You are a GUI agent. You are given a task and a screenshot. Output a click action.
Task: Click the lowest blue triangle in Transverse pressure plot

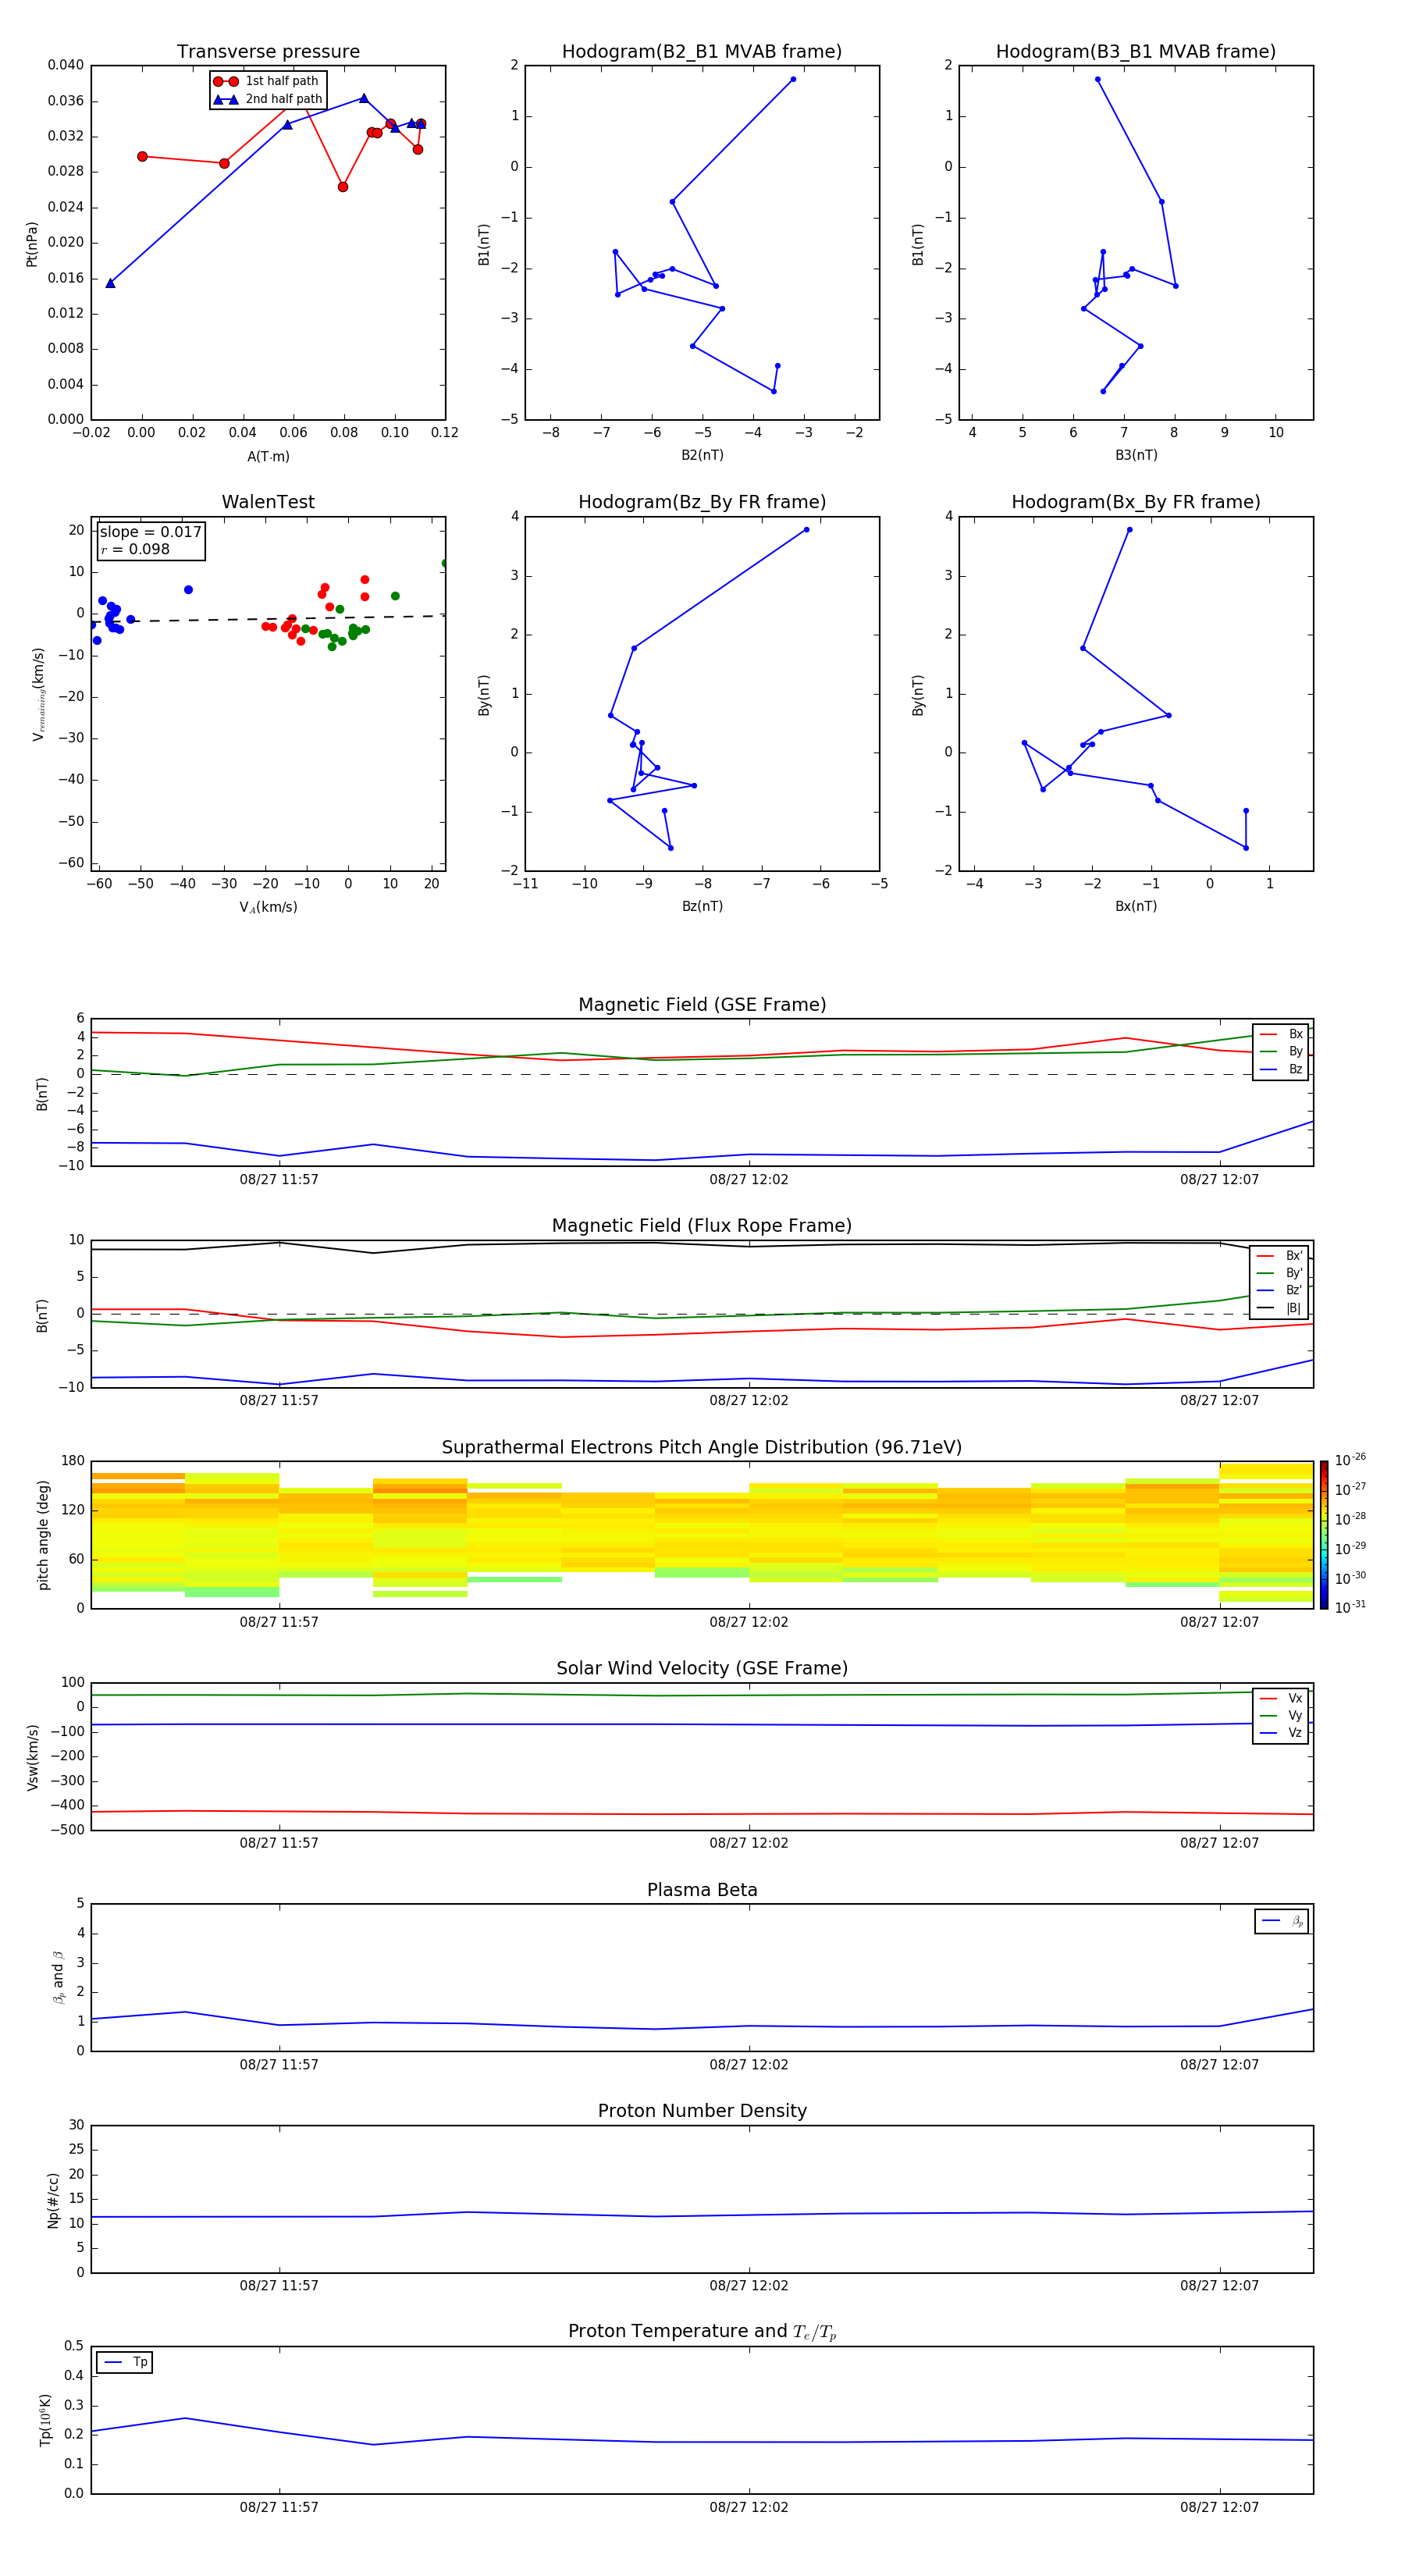(x=110, y=283)
